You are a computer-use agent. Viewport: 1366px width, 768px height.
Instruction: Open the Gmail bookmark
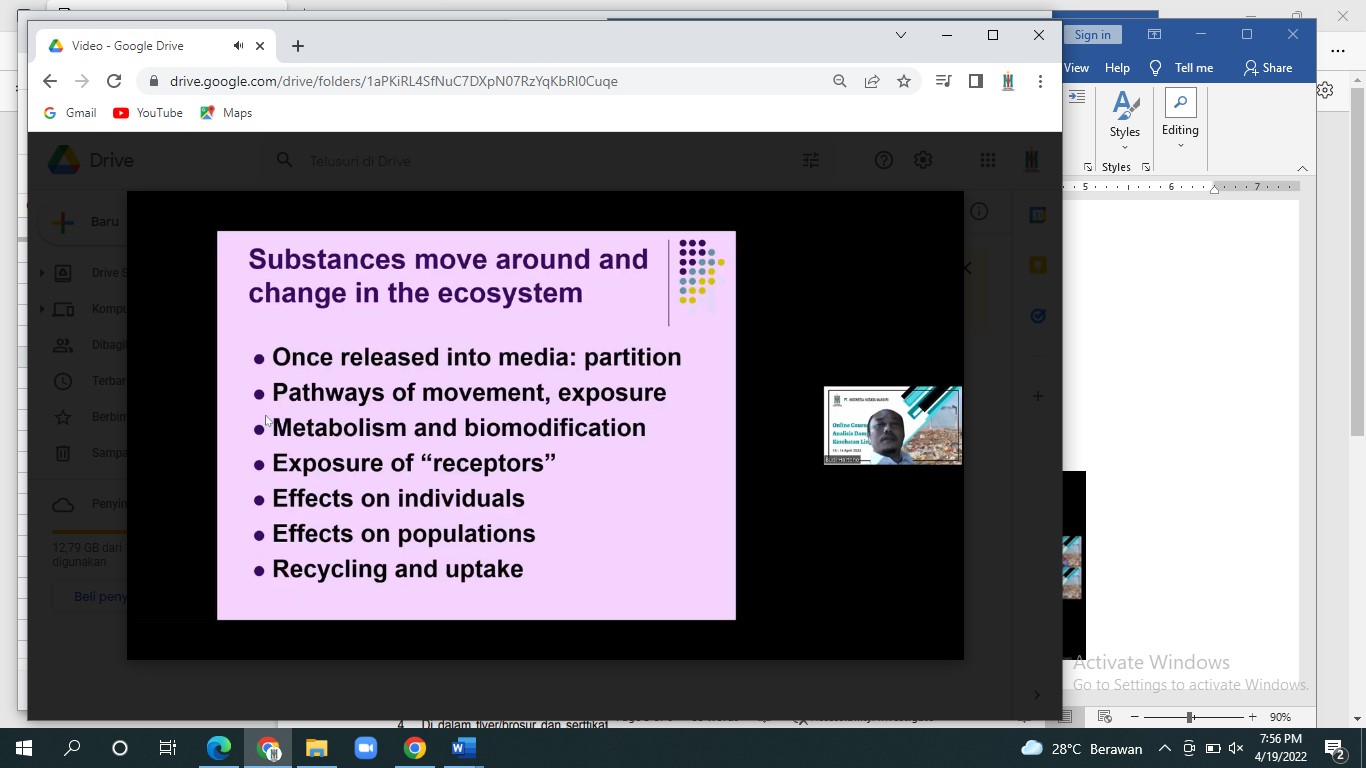[70, 113]
